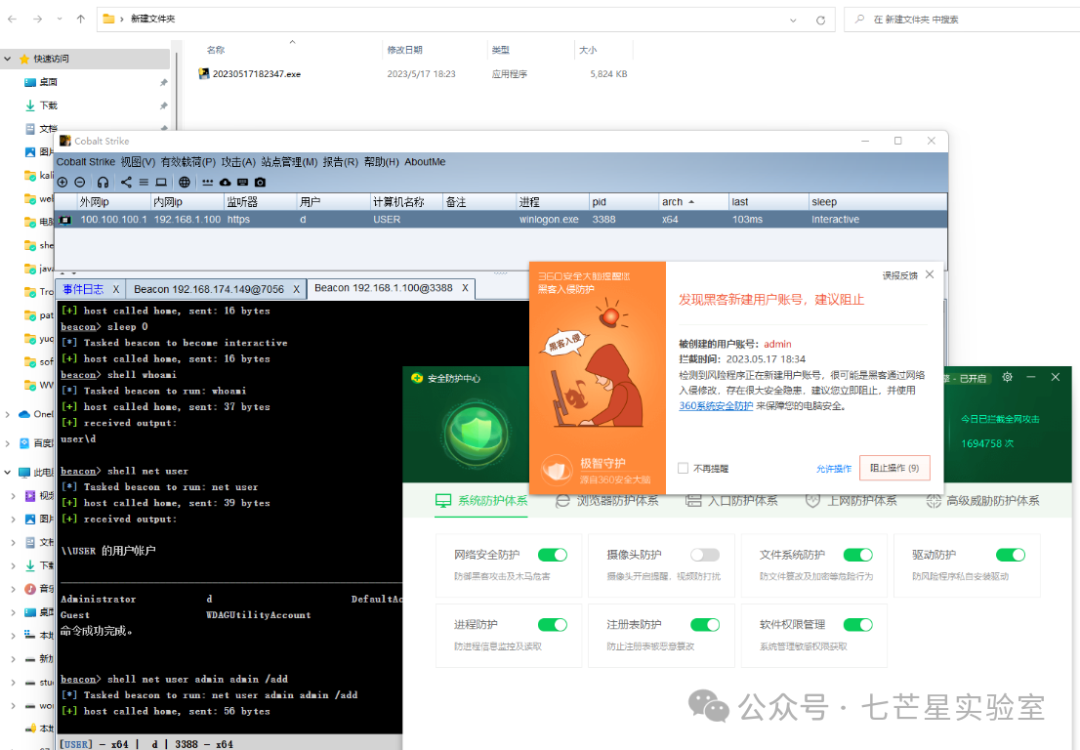The image size is (1080, 750).
Task: Switch to the 事件日志 tab
Action: [x=83, y=289]
